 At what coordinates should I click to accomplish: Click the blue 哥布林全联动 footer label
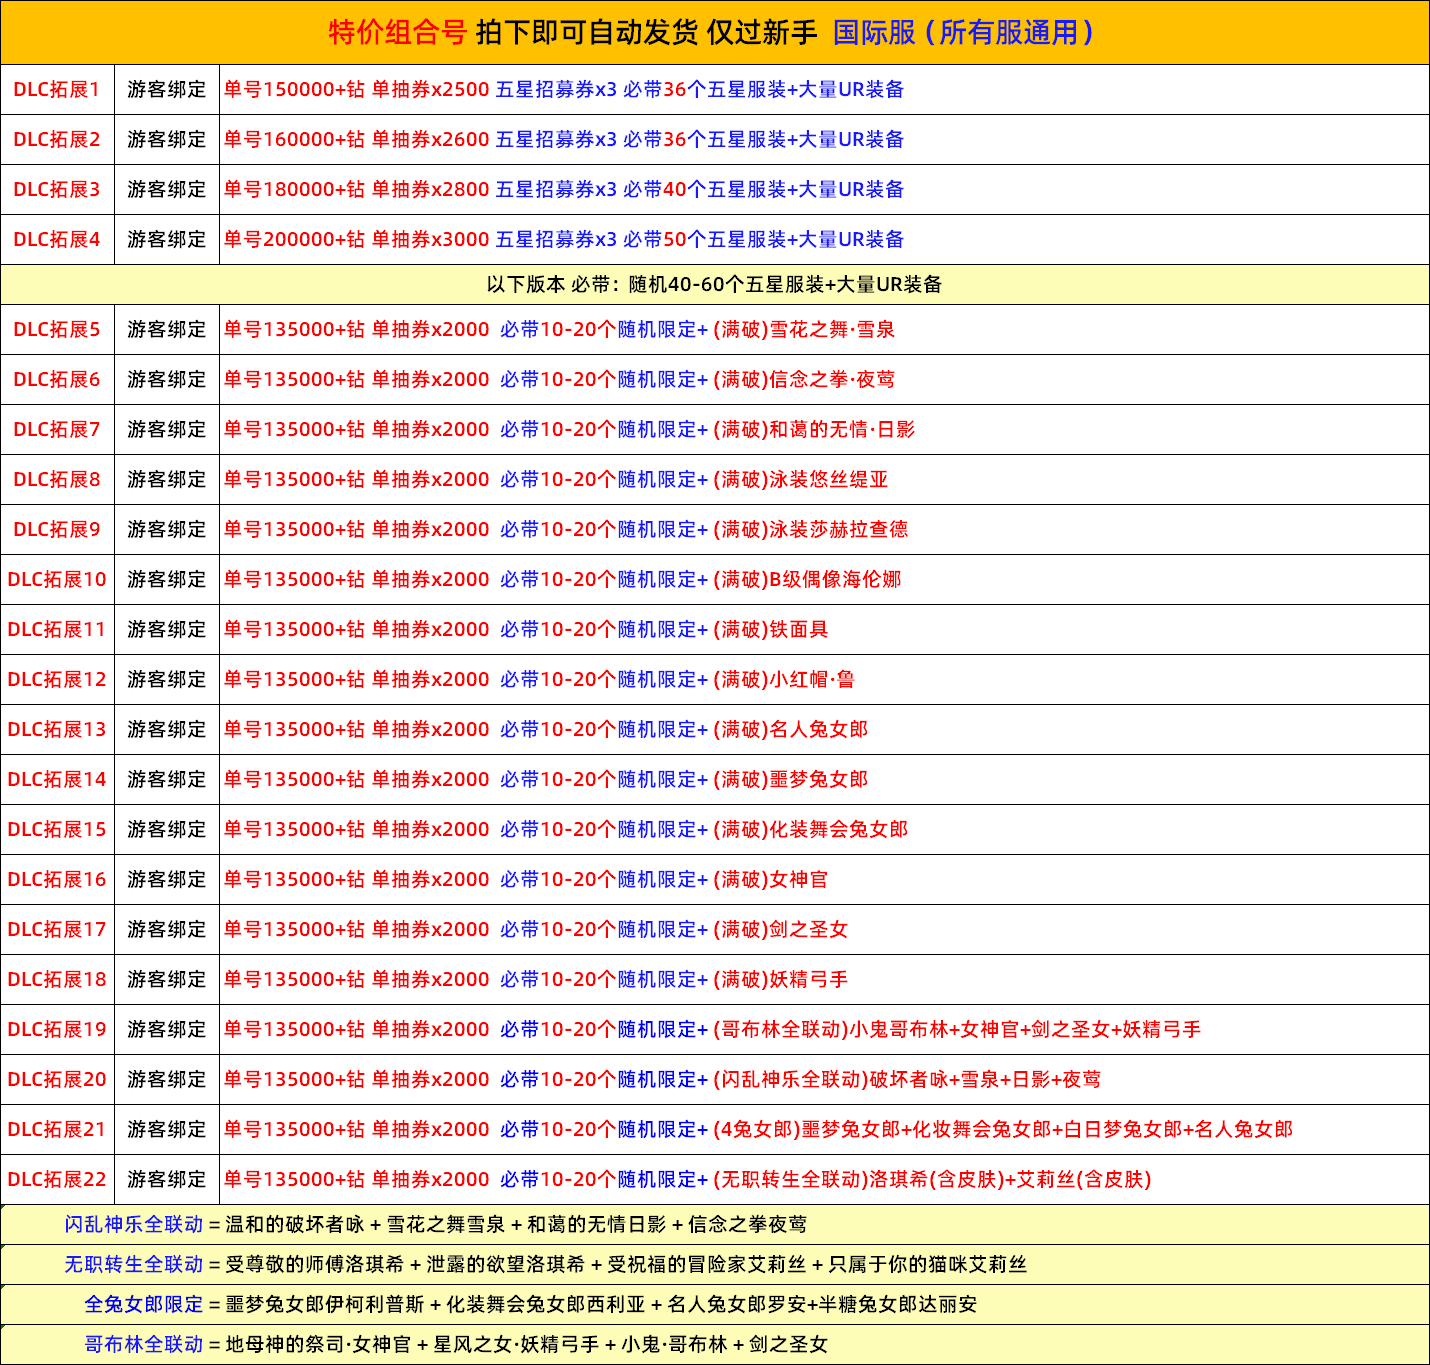click(x=144, y=1345)
